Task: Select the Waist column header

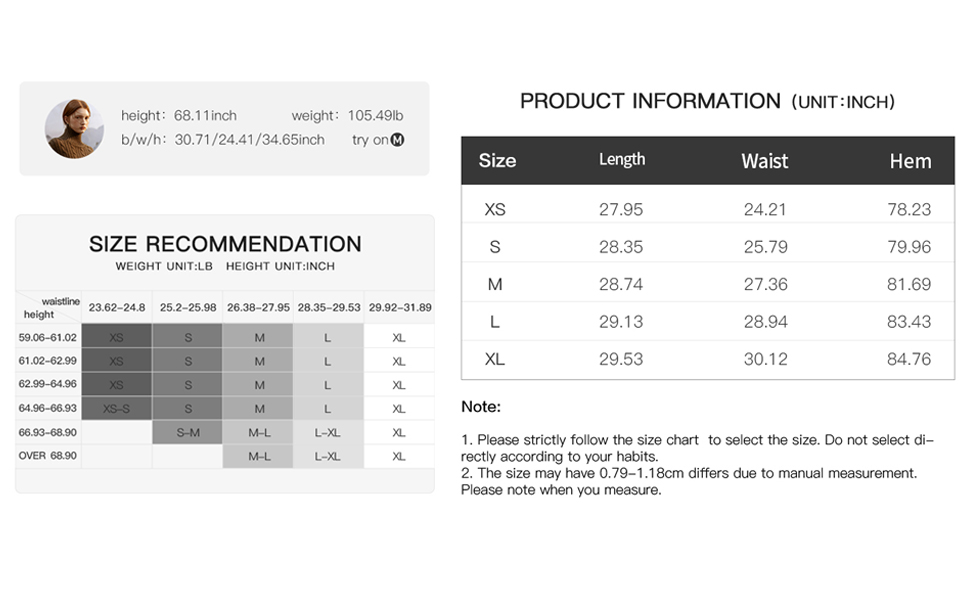Action: point(765,161)
